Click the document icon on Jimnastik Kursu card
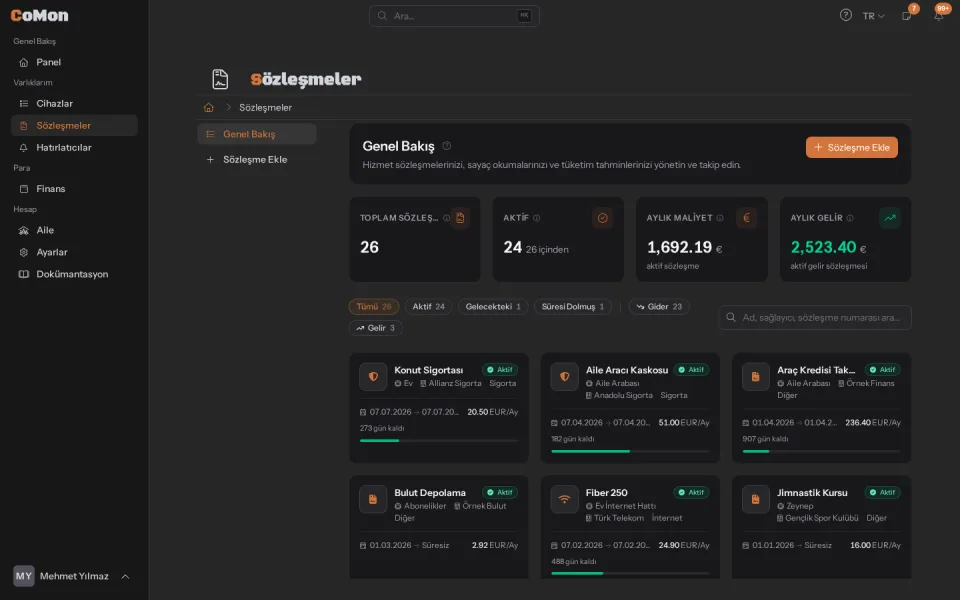 [x=756, y=499]
